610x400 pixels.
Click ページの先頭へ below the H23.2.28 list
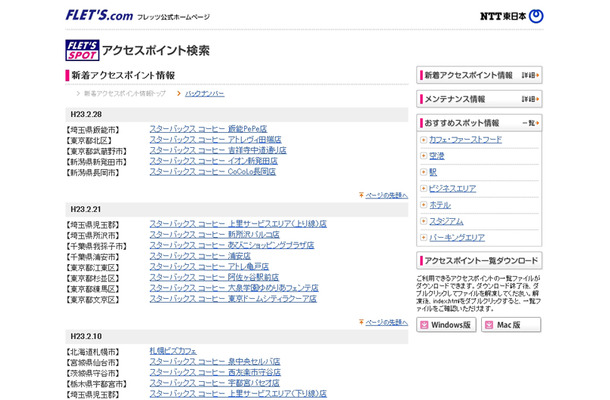tap(386, 195)
